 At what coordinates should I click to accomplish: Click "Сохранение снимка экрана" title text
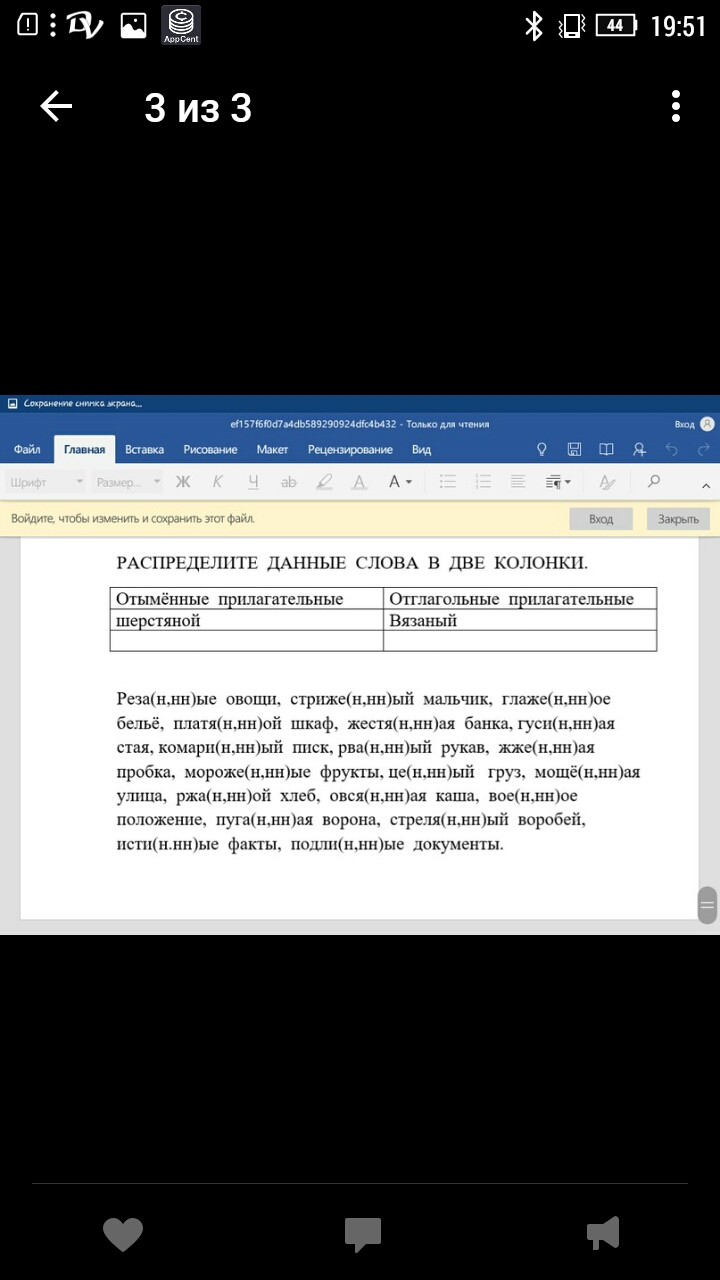(82, 404)
